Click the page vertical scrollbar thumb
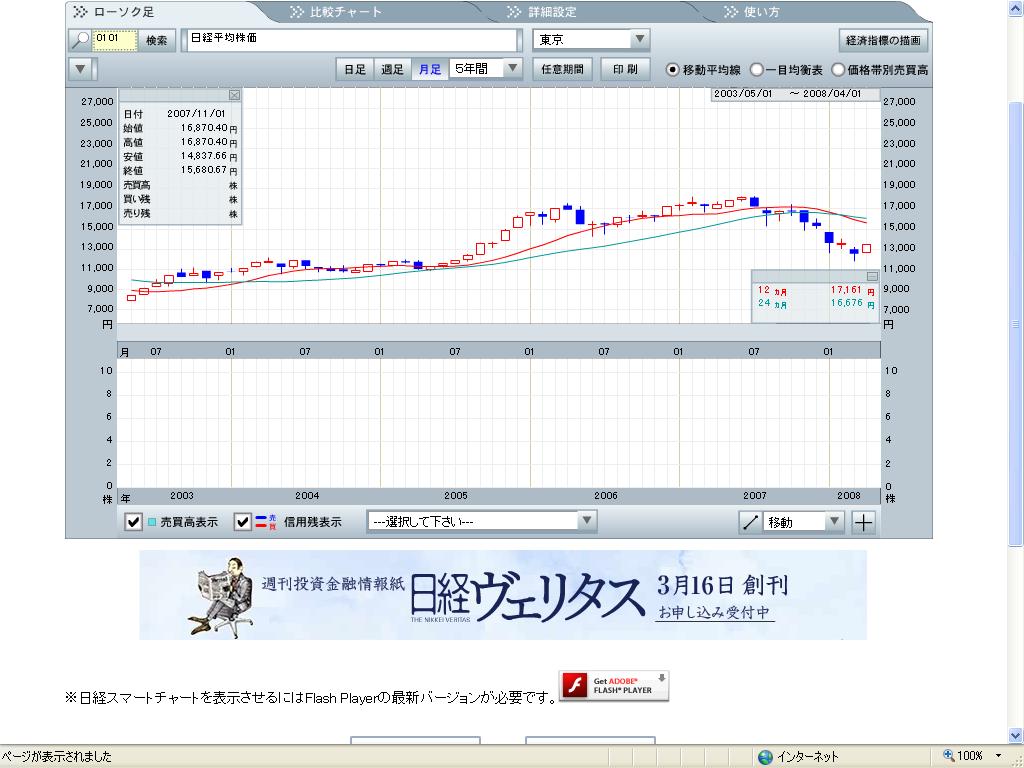Viewport: 1024px width, 768px height. point(1016,323)
